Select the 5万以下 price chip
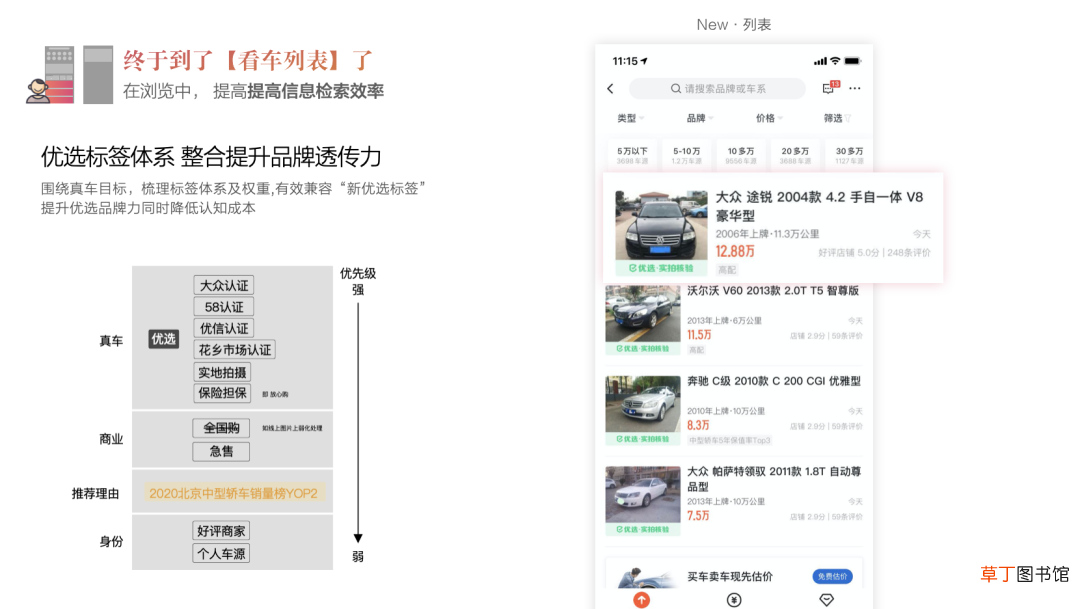Viewport: 1080px width, 609px height. [632, 155]
